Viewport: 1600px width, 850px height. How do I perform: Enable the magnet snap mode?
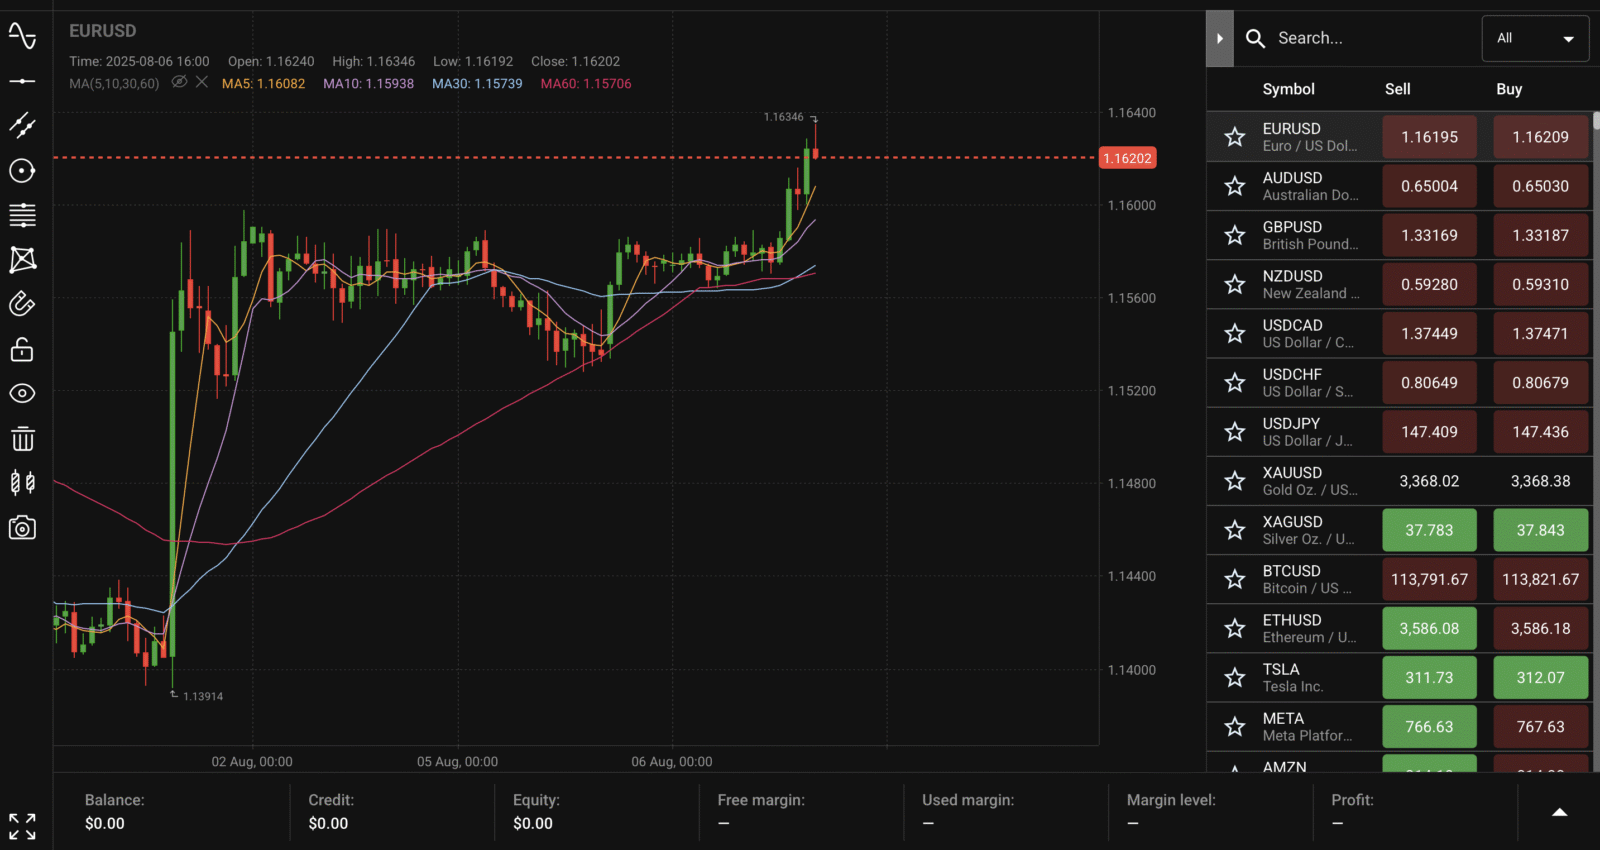point(22,304)
